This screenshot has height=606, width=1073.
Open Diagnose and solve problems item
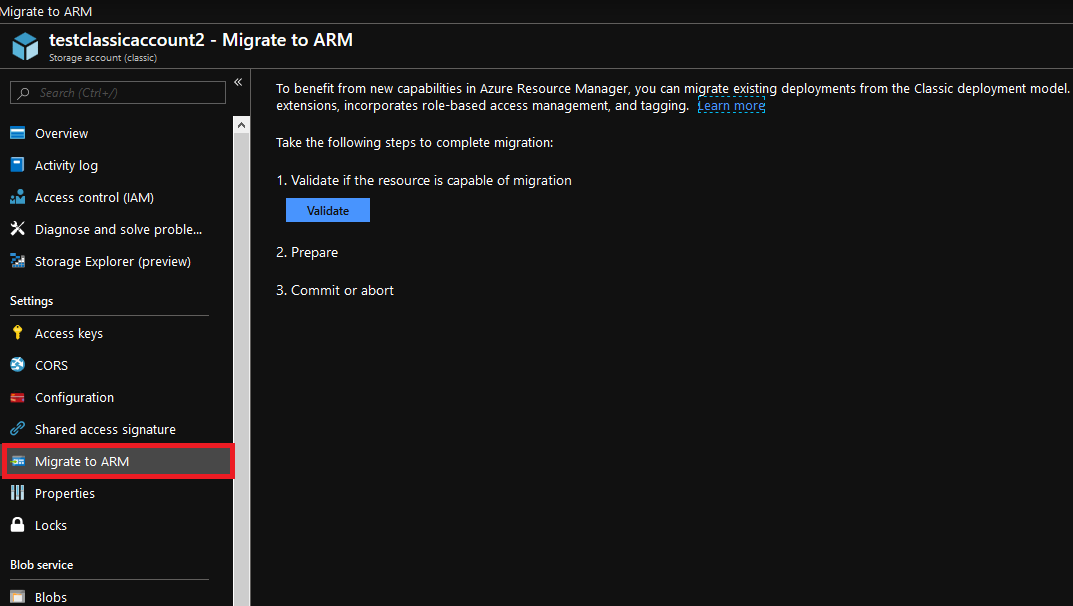point(116,229)
